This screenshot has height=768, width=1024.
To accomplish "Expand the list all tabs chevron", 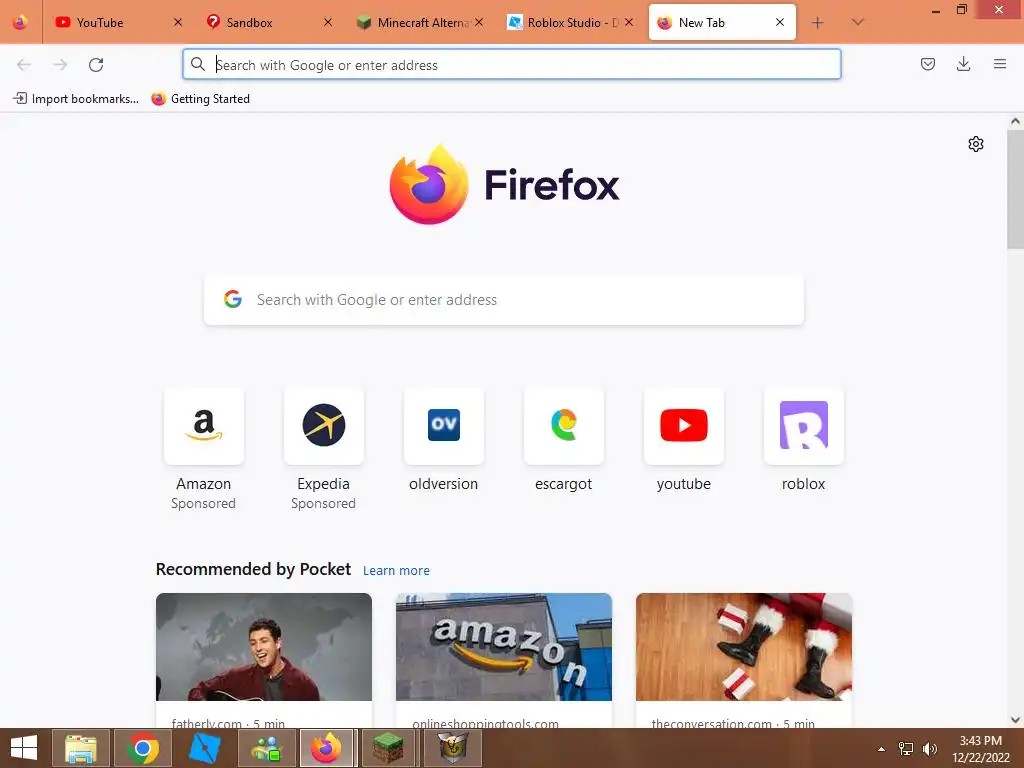I will [857, 22].
